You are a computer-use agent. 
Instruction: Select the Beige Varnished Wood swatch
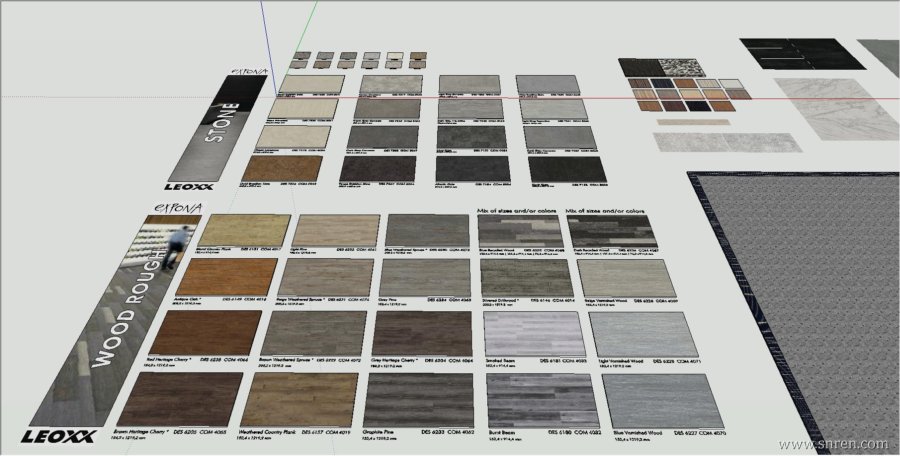(627, 279)
